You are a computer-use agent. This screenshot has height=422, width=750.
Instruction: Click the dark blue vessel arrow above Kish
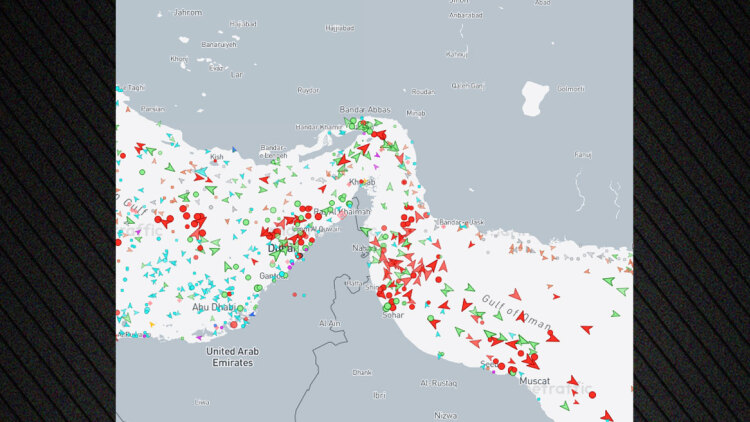pyautogui.click(x=234, y=150)
